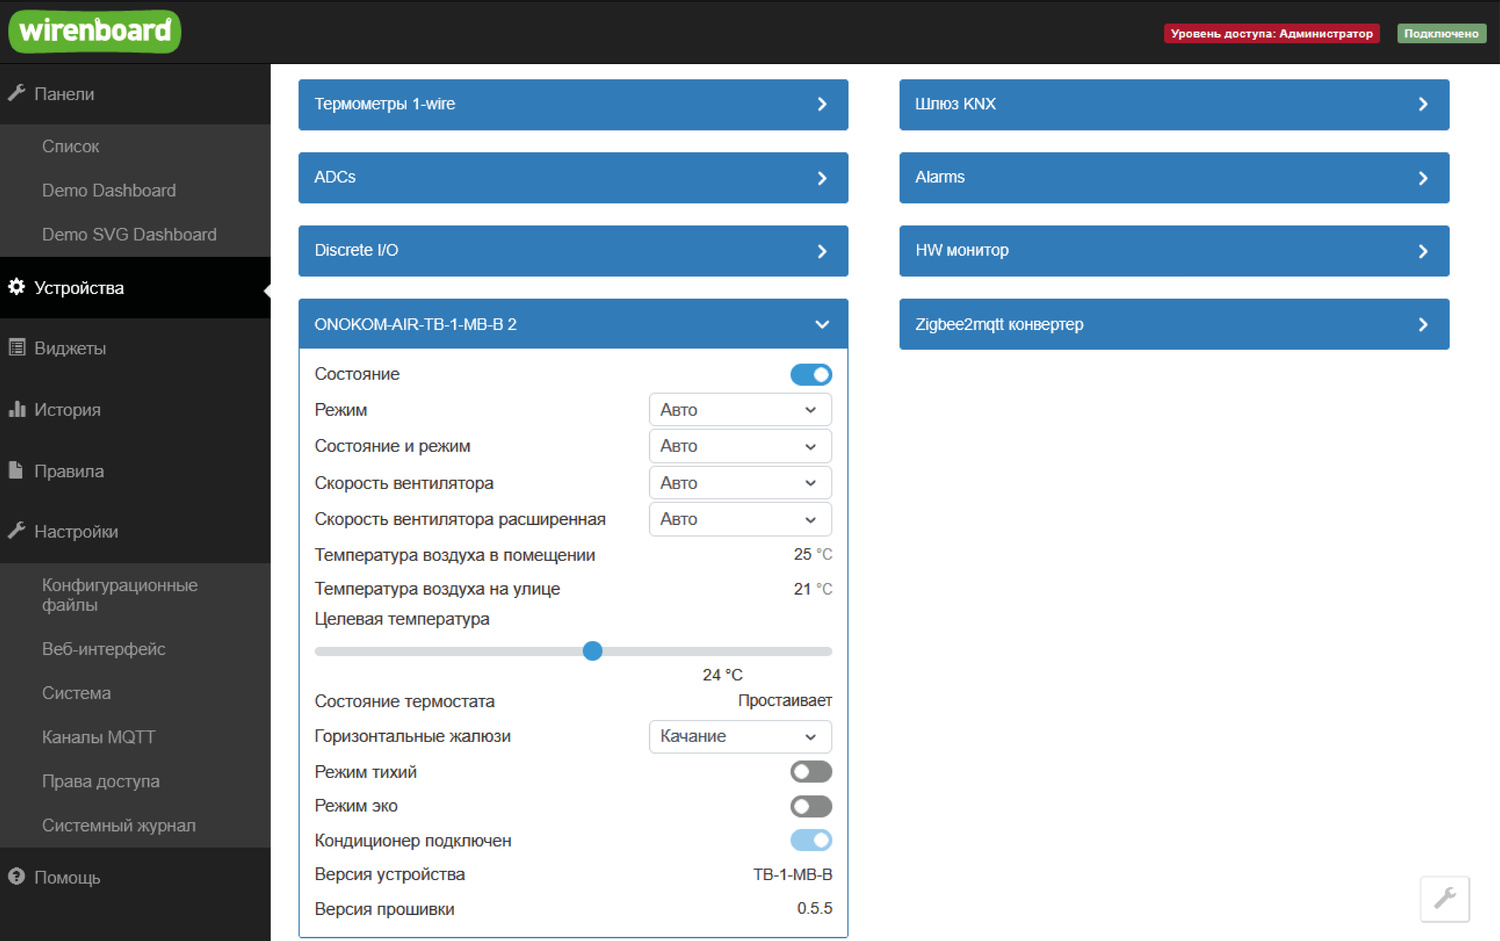
Task: Click the wrench icon next to Панели
Action: point(16,93)
